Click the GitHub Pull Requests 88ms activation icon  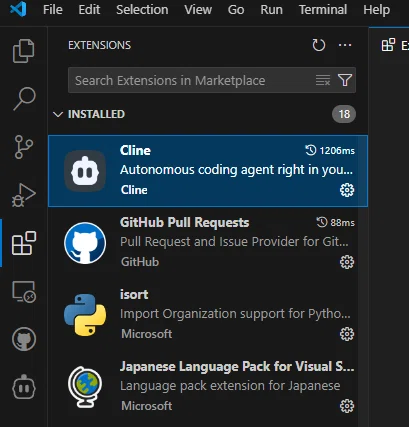[322, 222]
